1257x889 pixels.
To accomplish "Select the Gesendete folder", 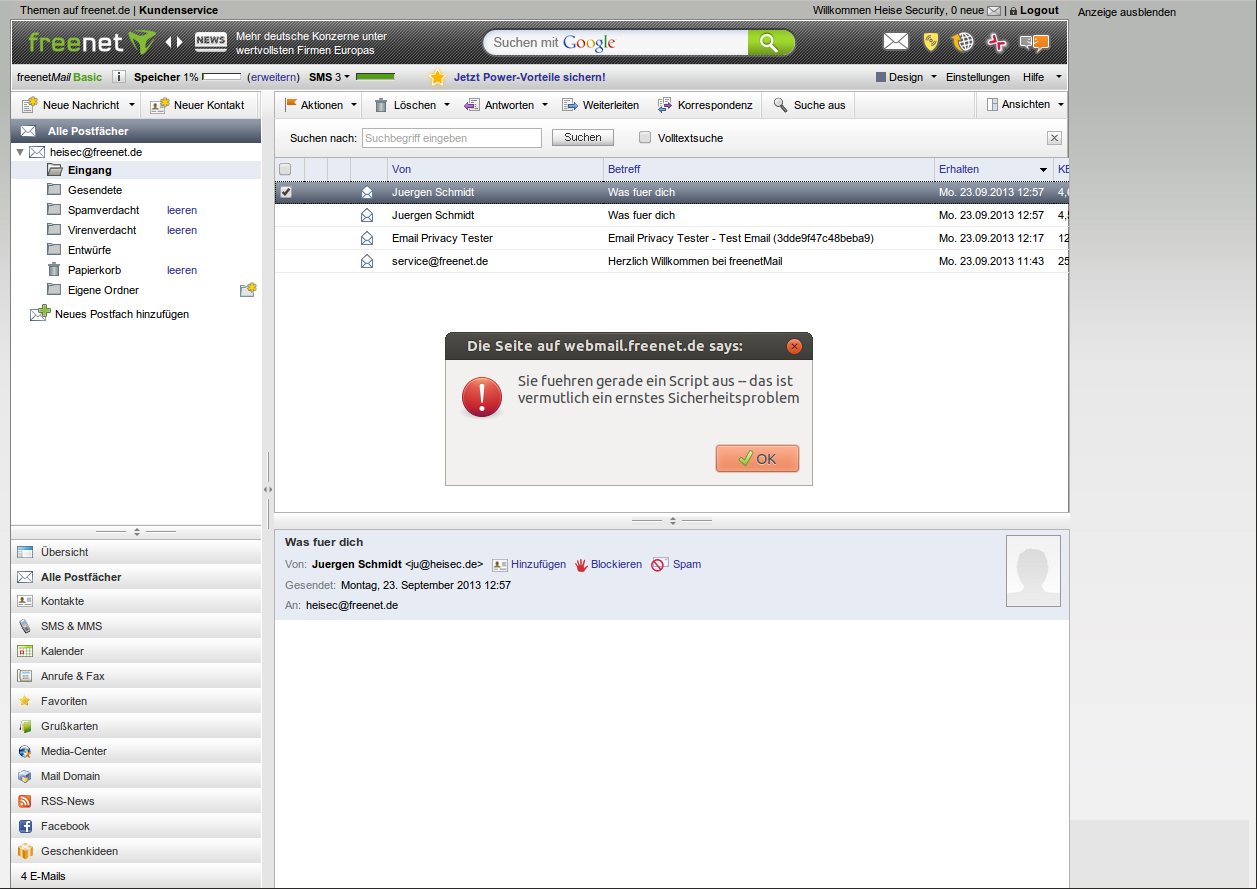I will 95,190.
